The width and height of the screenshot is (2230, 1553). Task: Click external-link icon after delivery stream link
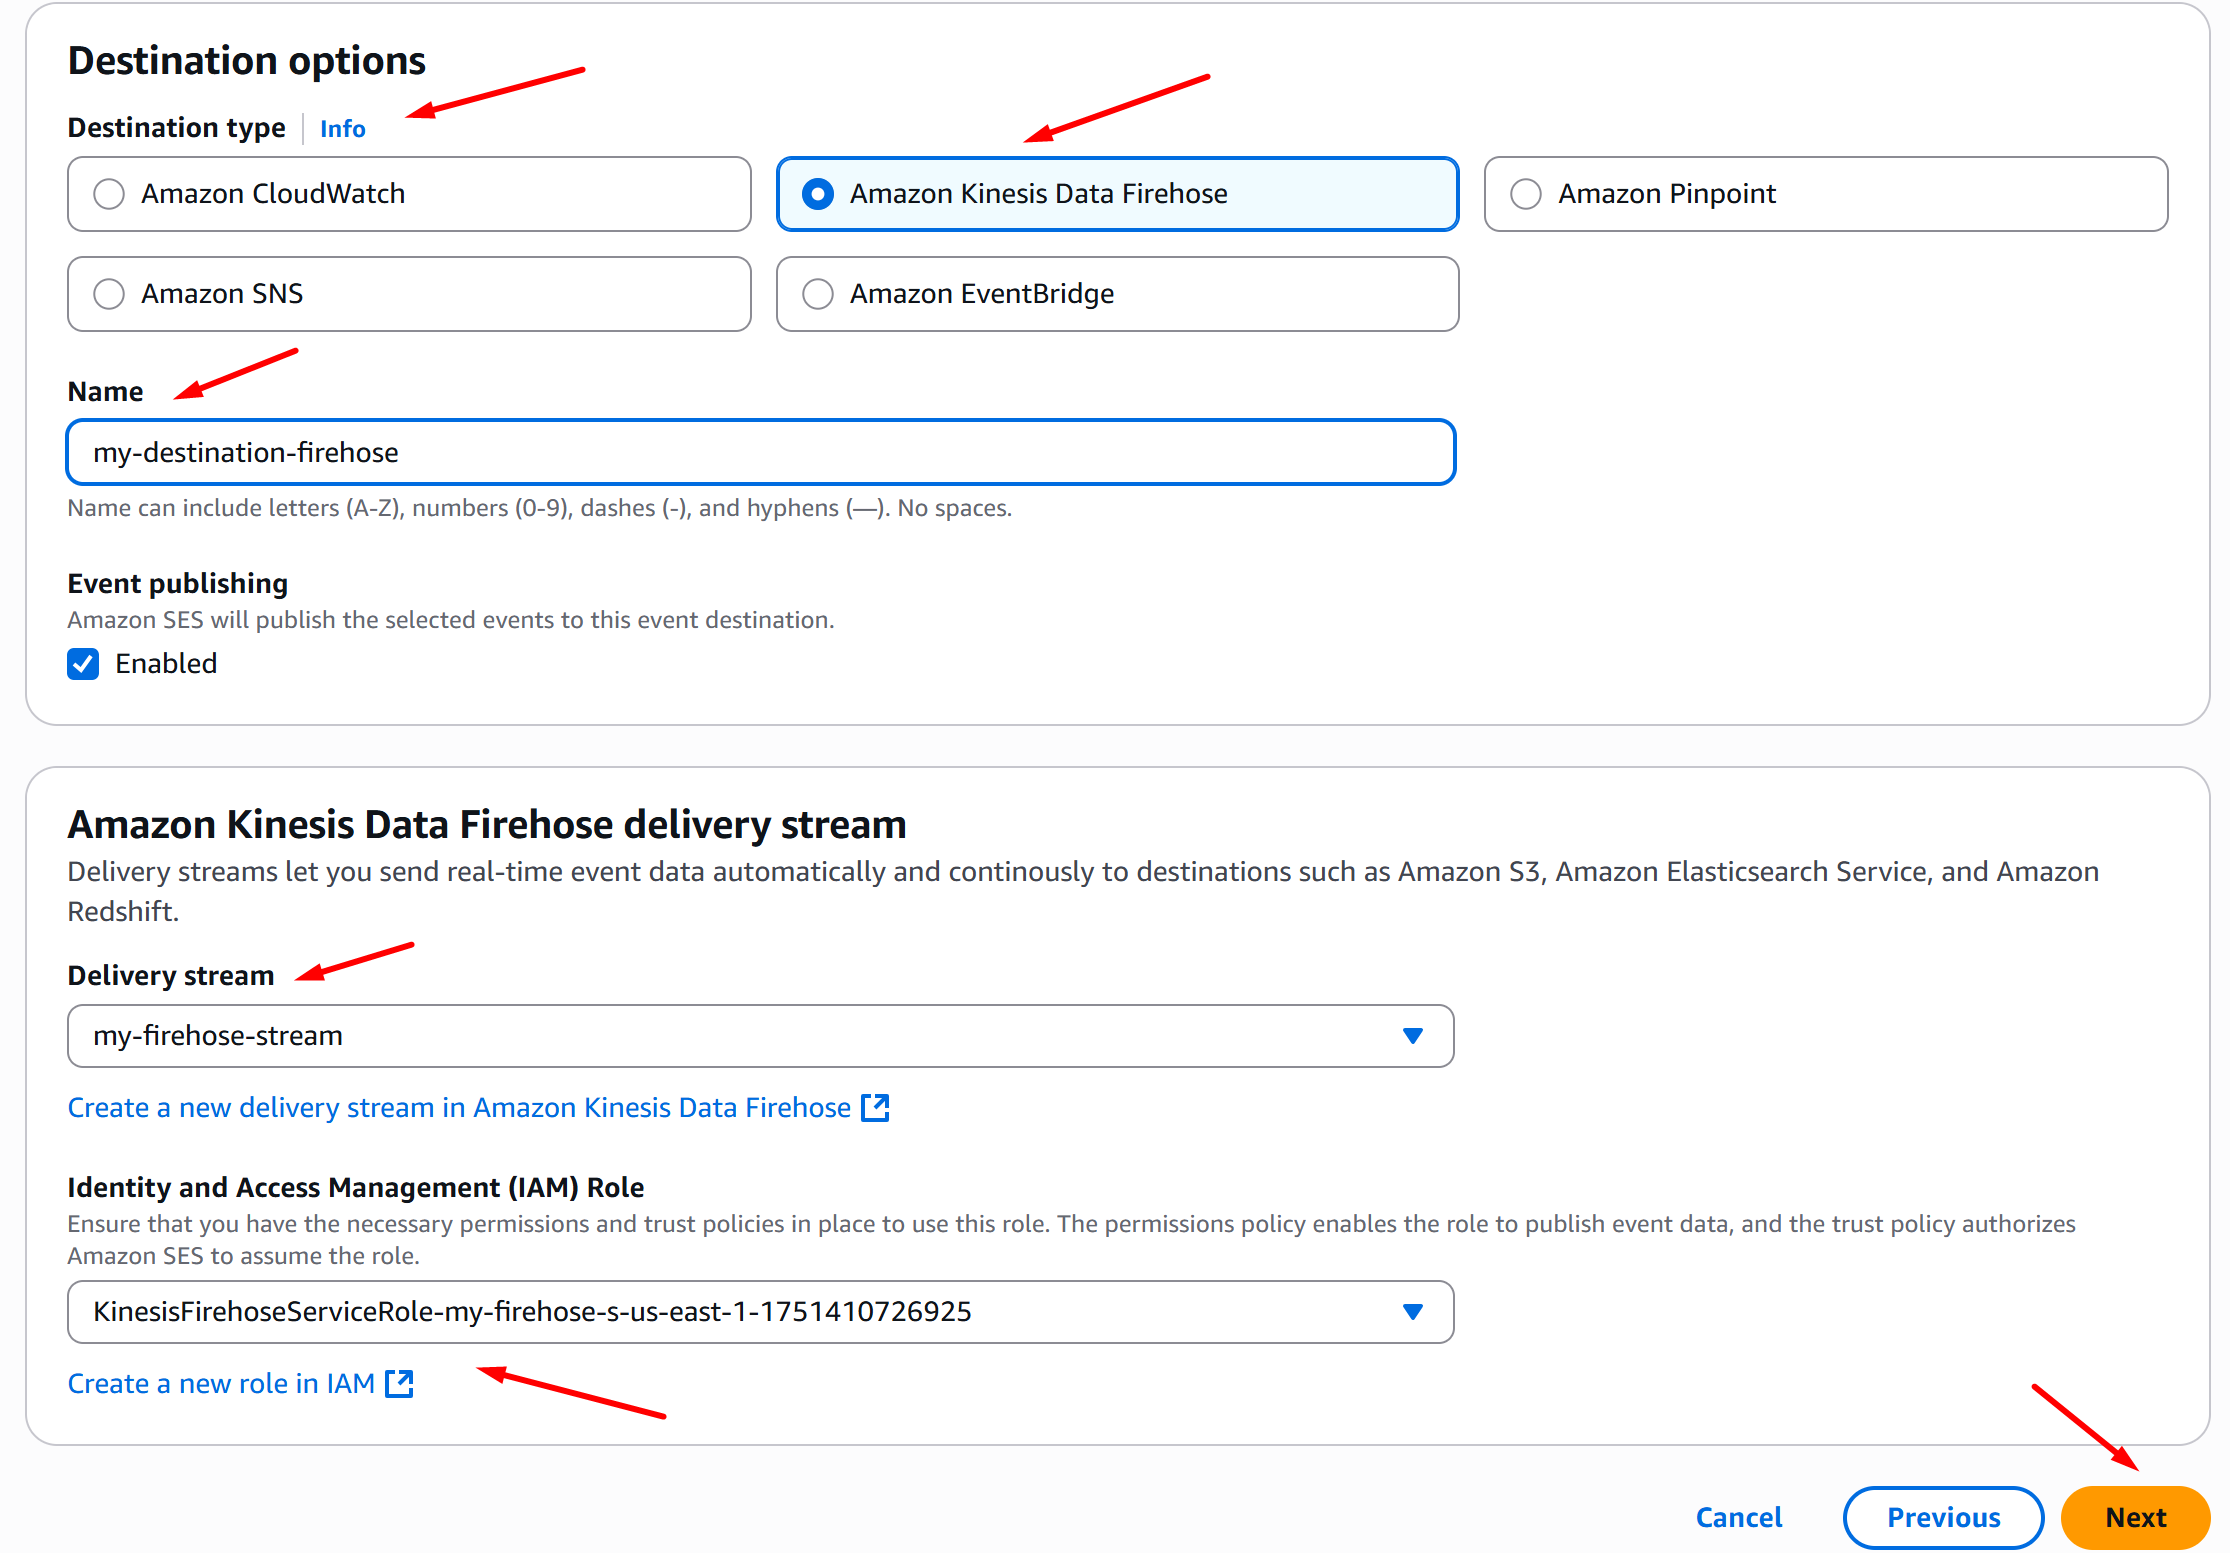(876, 1108)
